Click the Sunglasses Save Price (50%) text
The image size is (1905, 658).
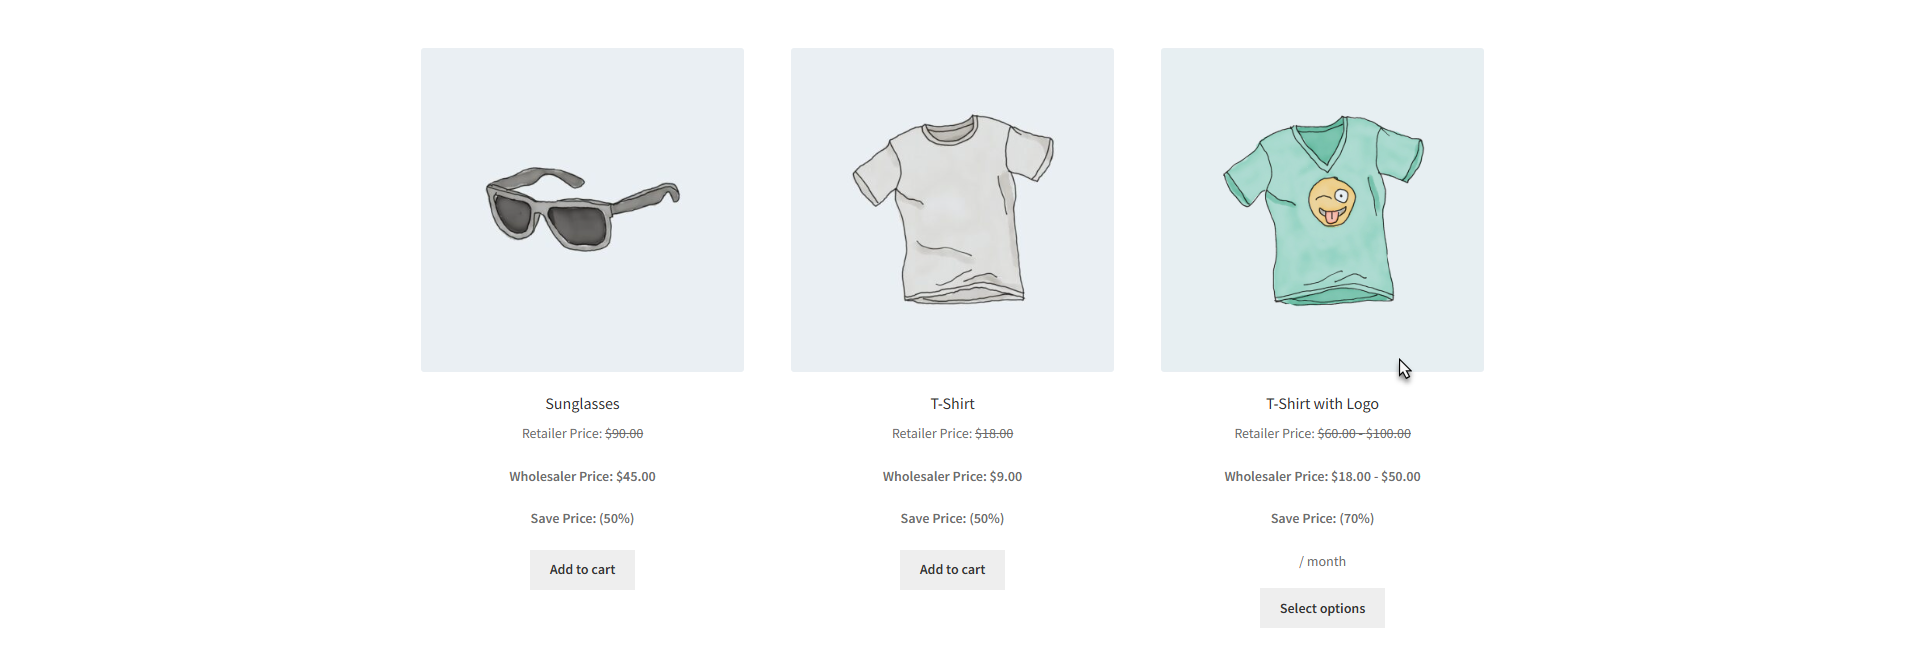tap(582, 519)
